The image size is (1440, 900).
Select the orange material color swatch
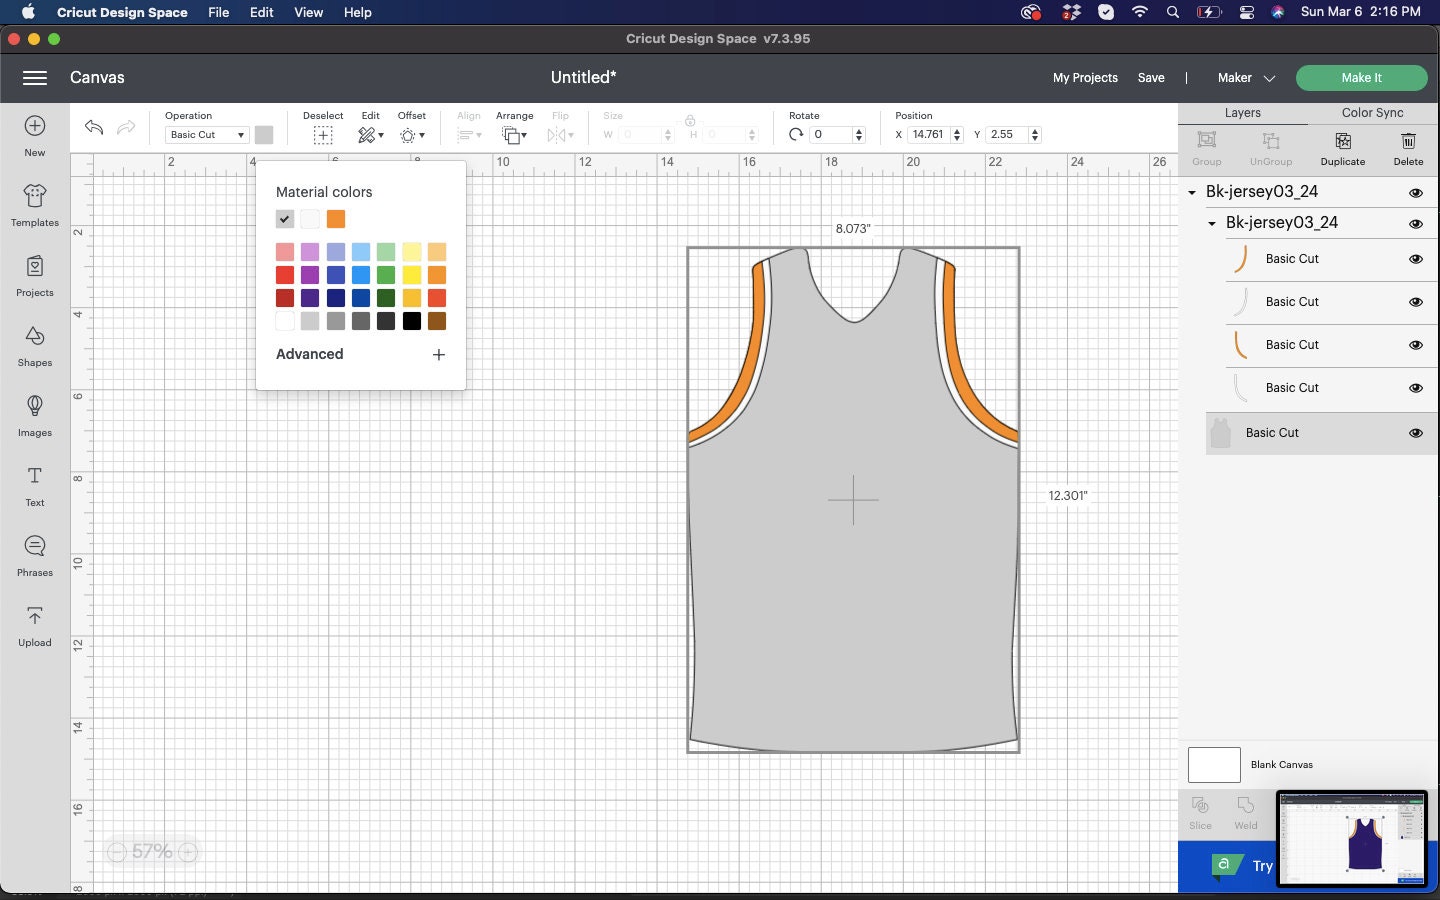coord(336,219)
